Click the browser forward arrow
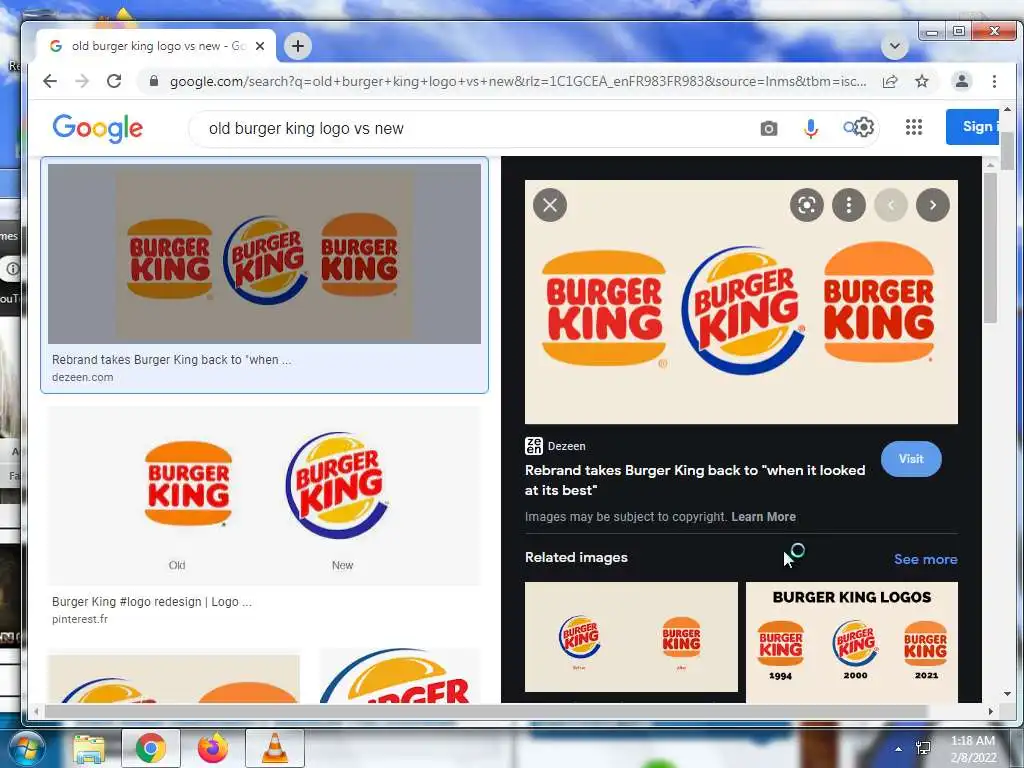The width and height of the screenshot is (1024, 768). tap(82, 81)
